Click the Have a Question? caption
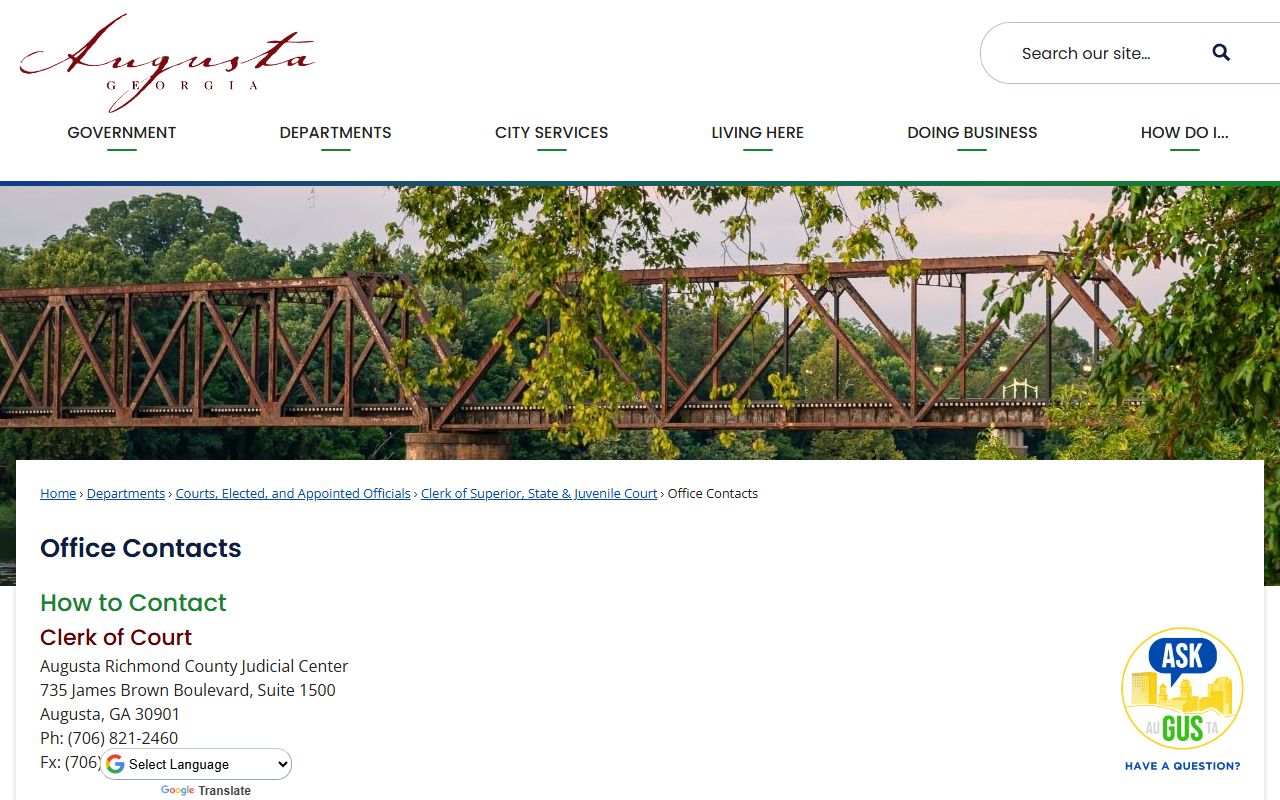 [1182, 766]
